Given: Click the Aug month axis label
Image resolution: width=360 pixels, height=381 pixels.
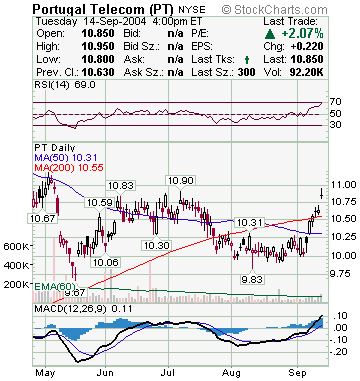Looking at the screenshot, I should coord(231,372).
